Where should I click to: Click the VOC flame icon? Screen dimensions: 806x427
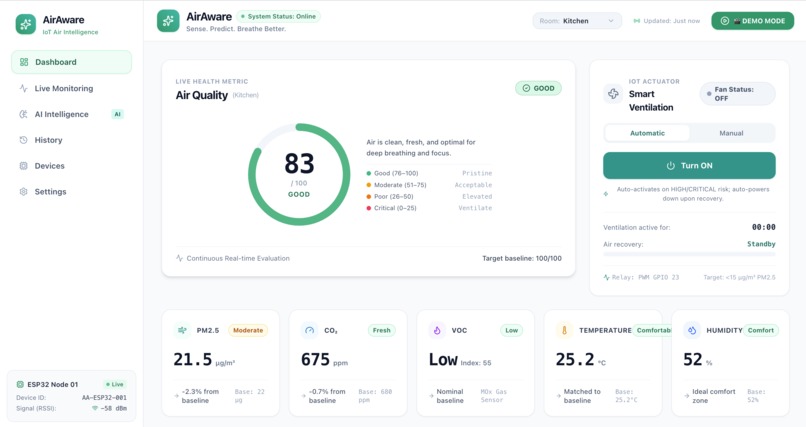pyautogui.click(x=437, y=330)
